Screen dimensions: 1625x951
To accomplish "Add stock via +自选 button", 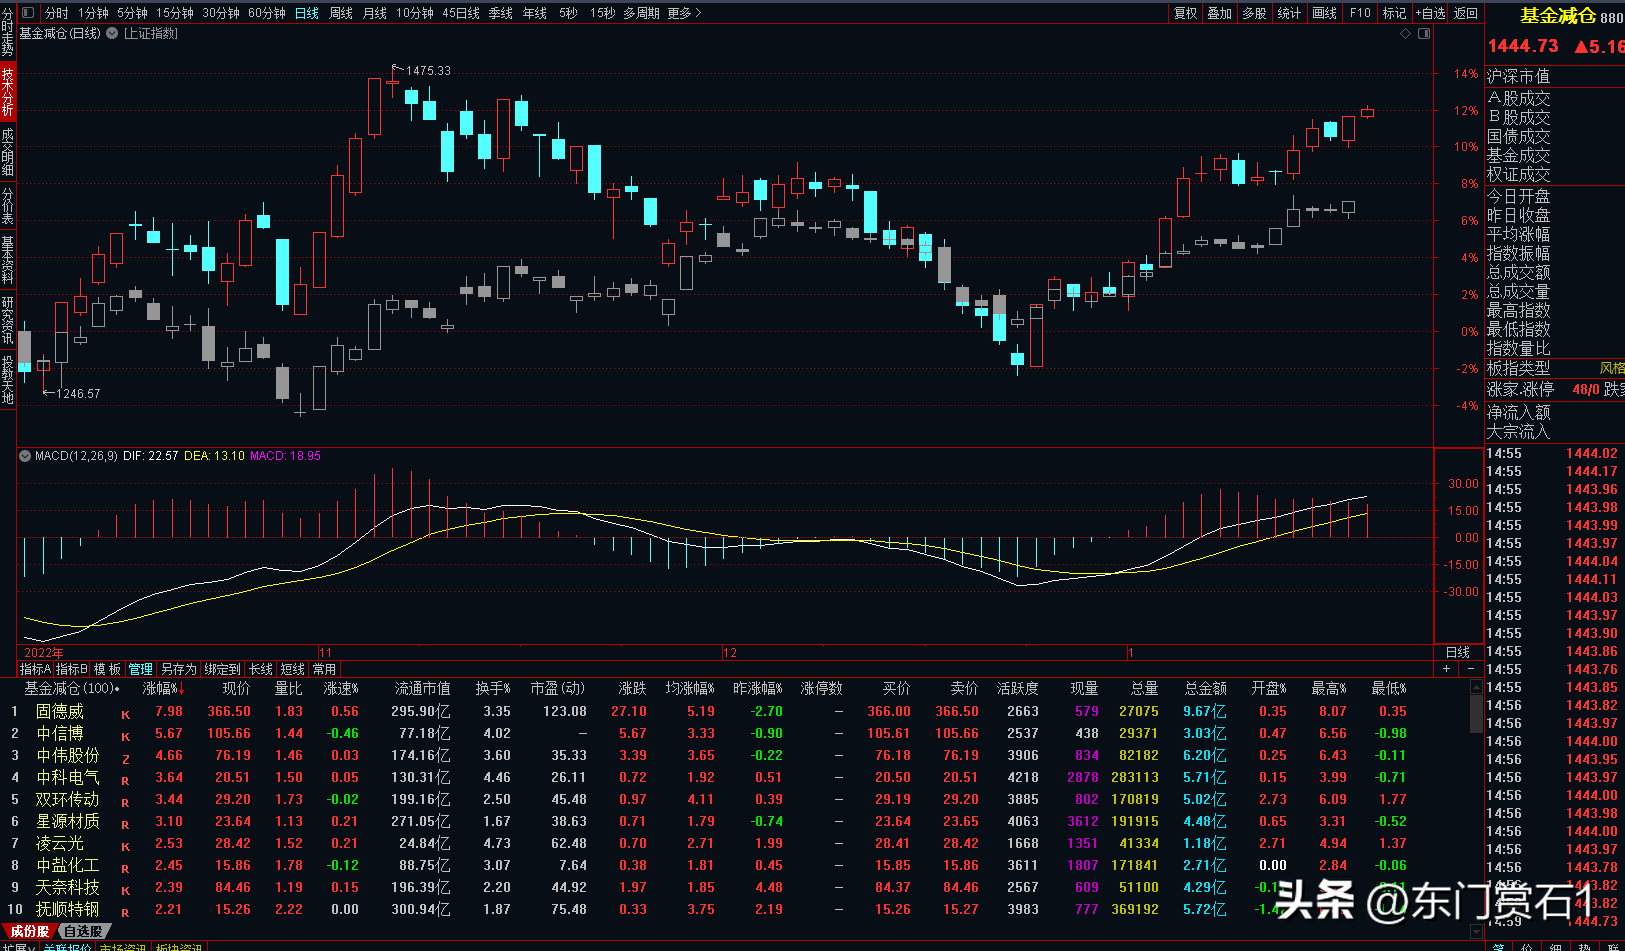I will point(1431,13).
